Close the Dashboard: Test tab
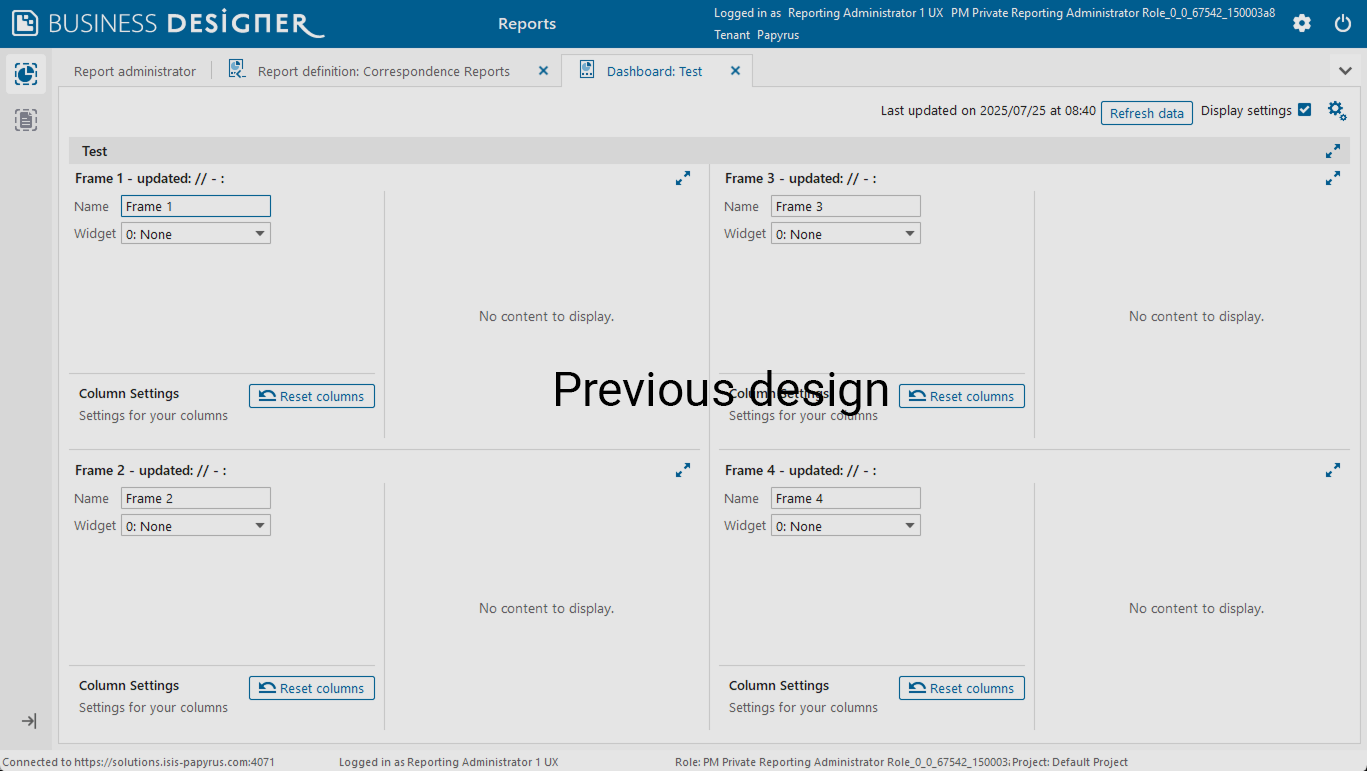Screen dimensions: 1367x771 point(735,71)
